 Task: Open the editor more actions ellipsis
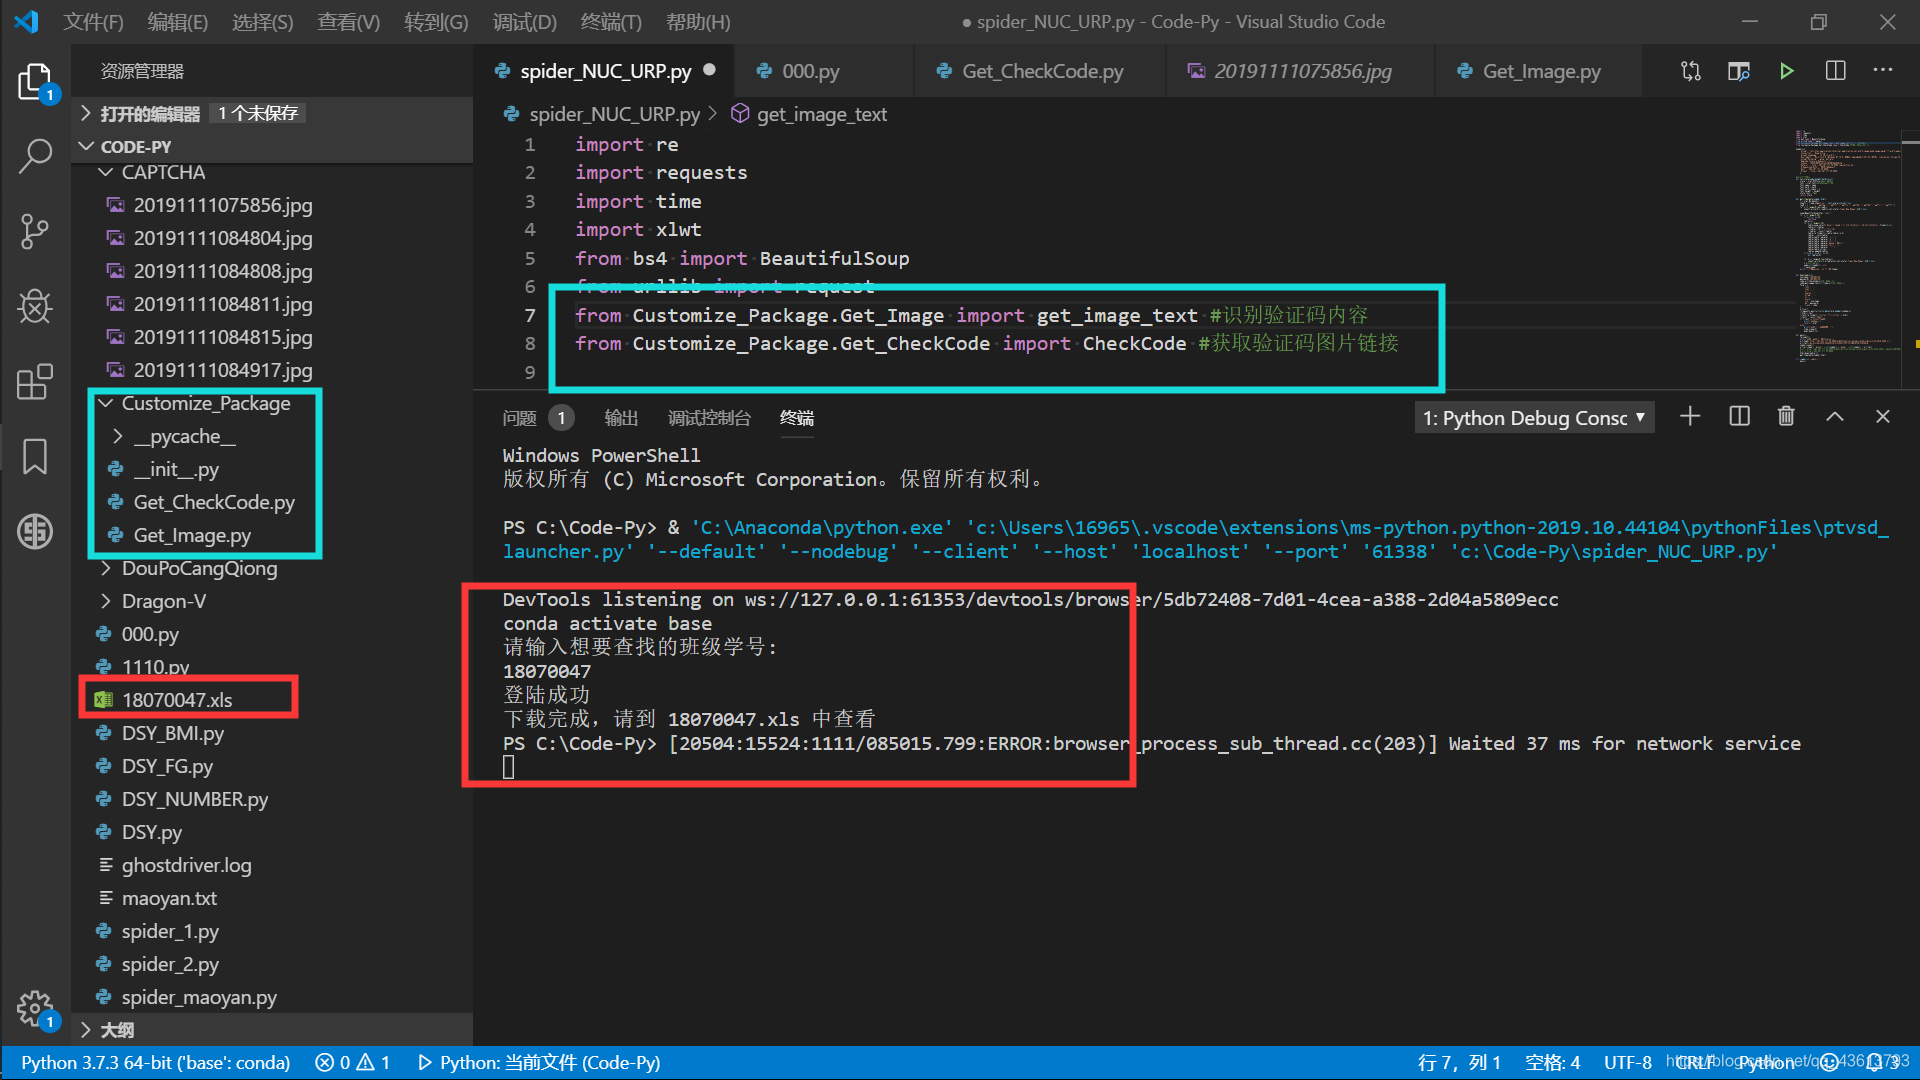click(x=1883, y=71)
